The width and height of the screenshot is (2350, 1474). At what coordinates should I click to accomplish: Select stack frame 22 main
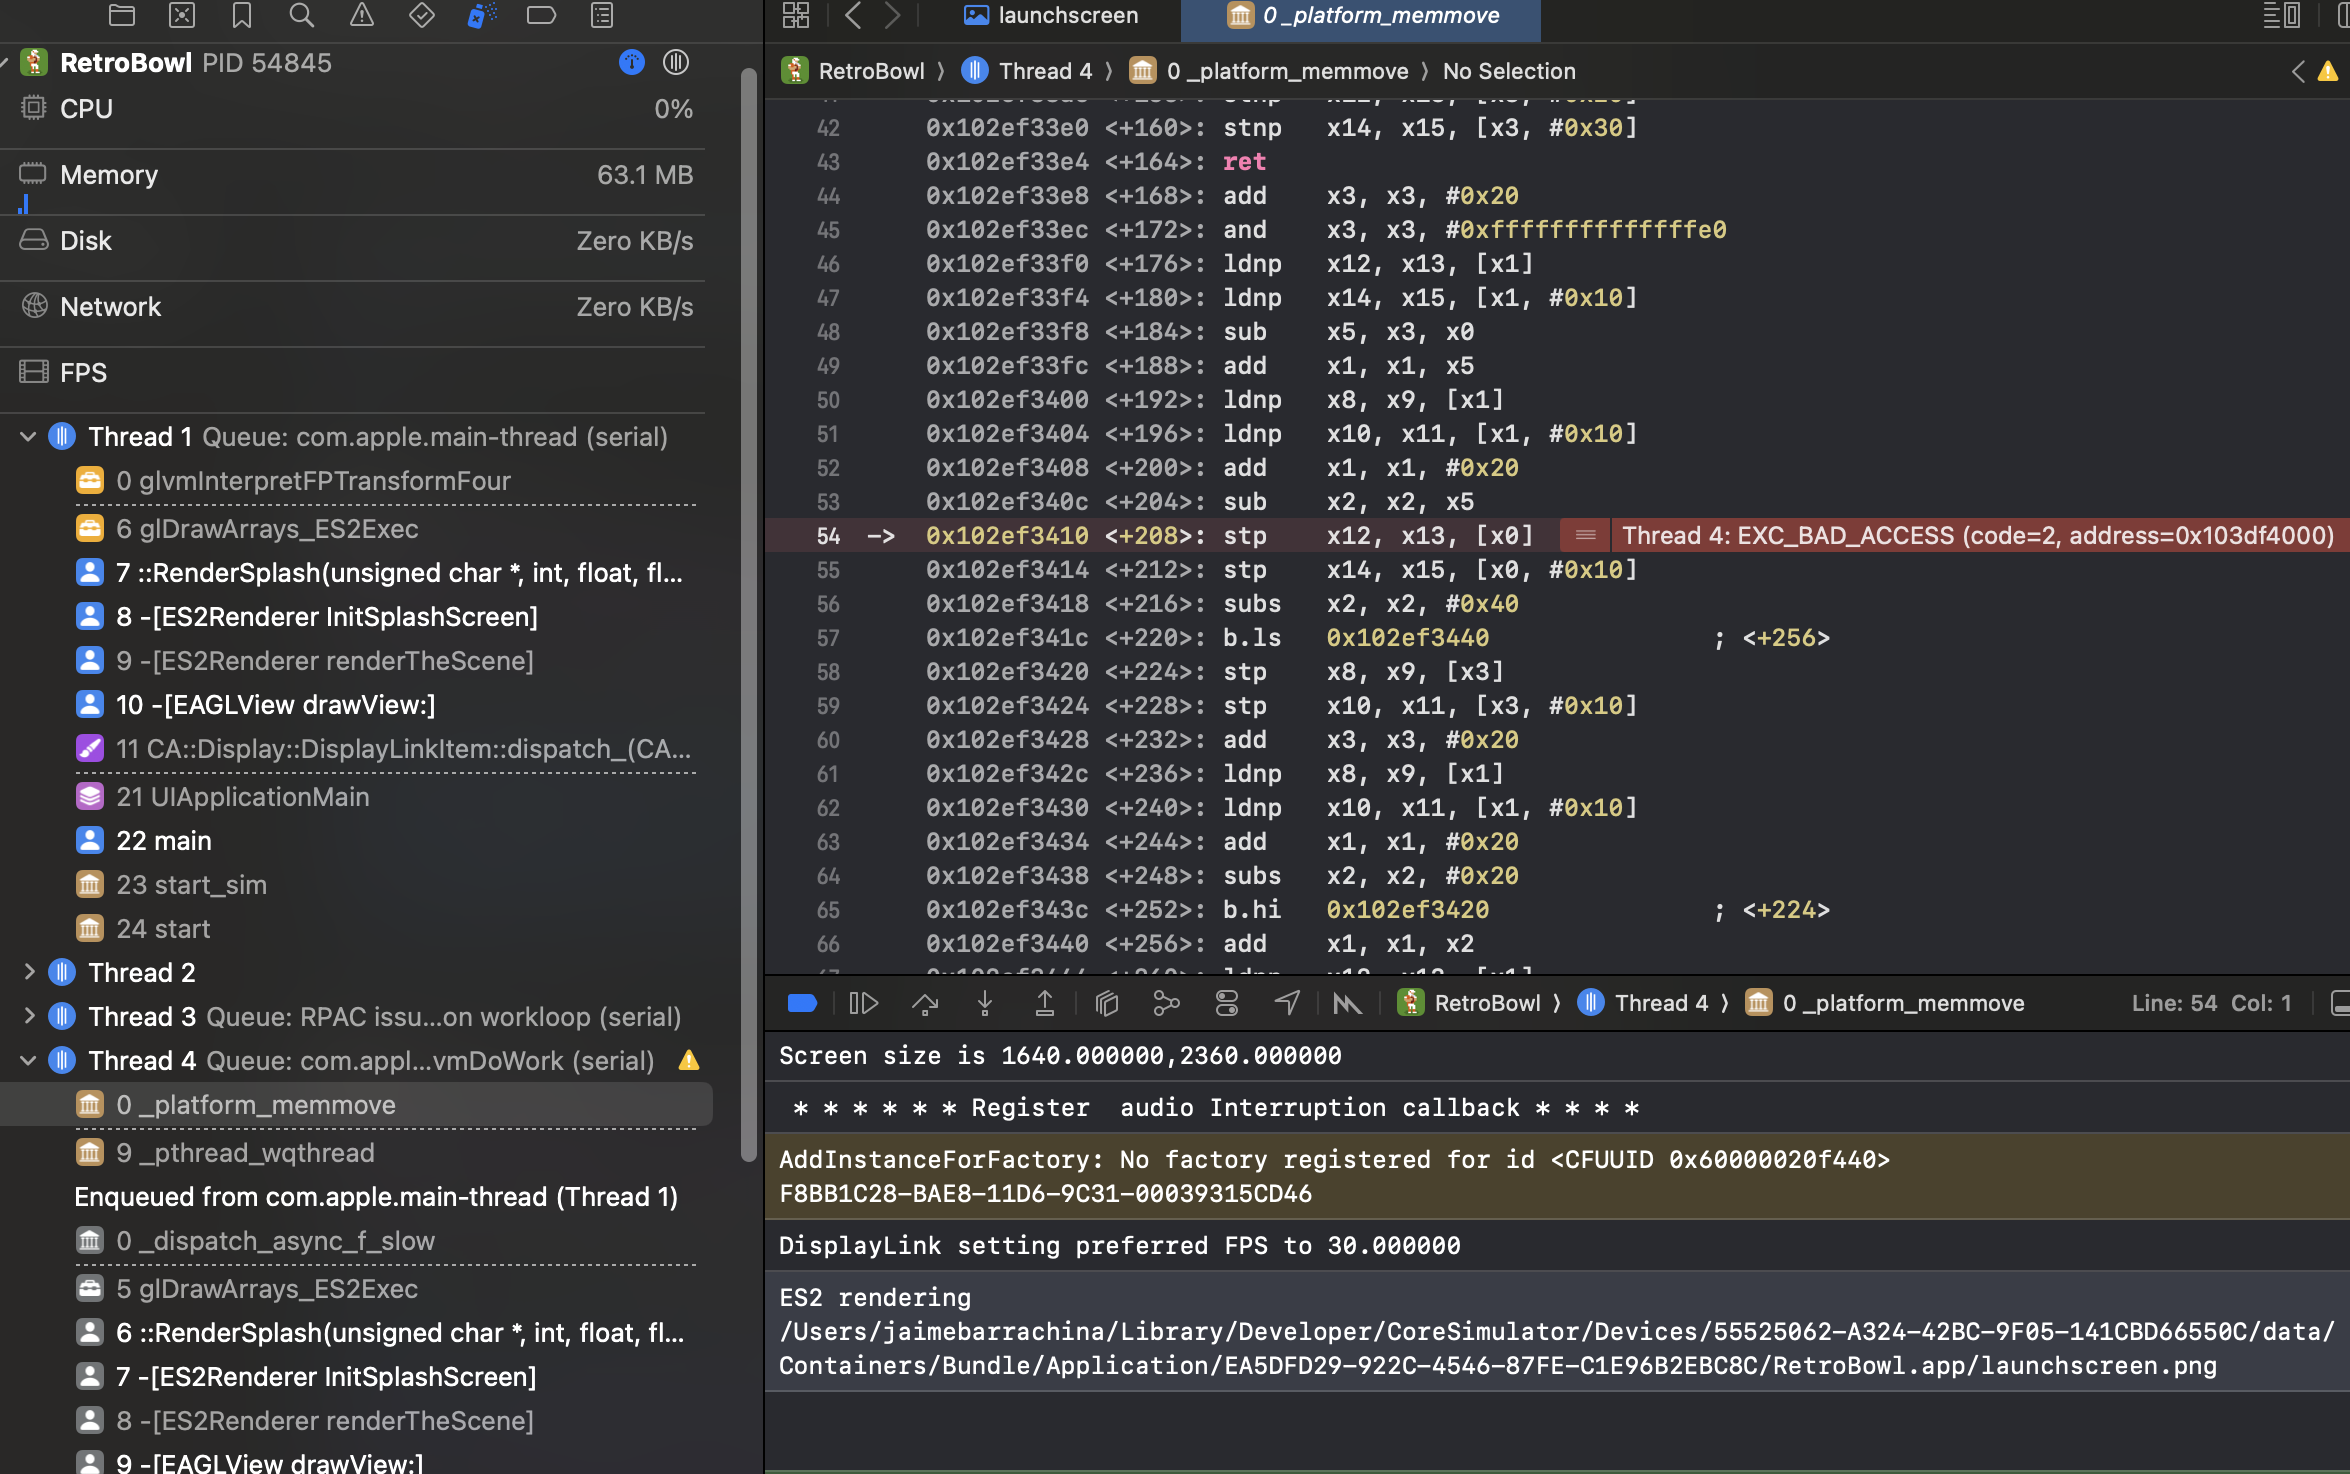(163, 841)
